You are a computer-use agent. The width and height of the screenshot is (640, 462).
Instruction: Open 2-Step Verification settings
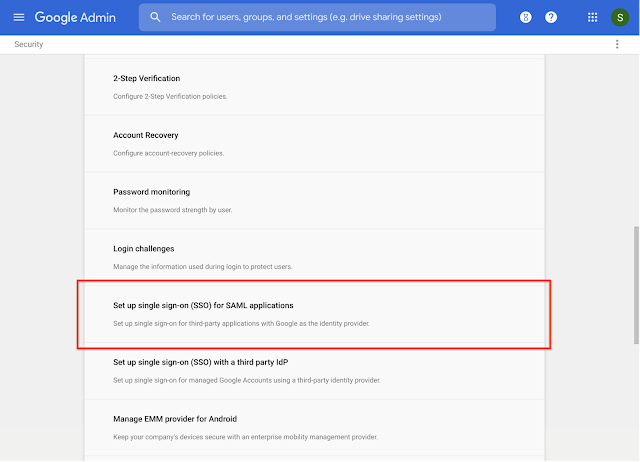tap(314, 87)
